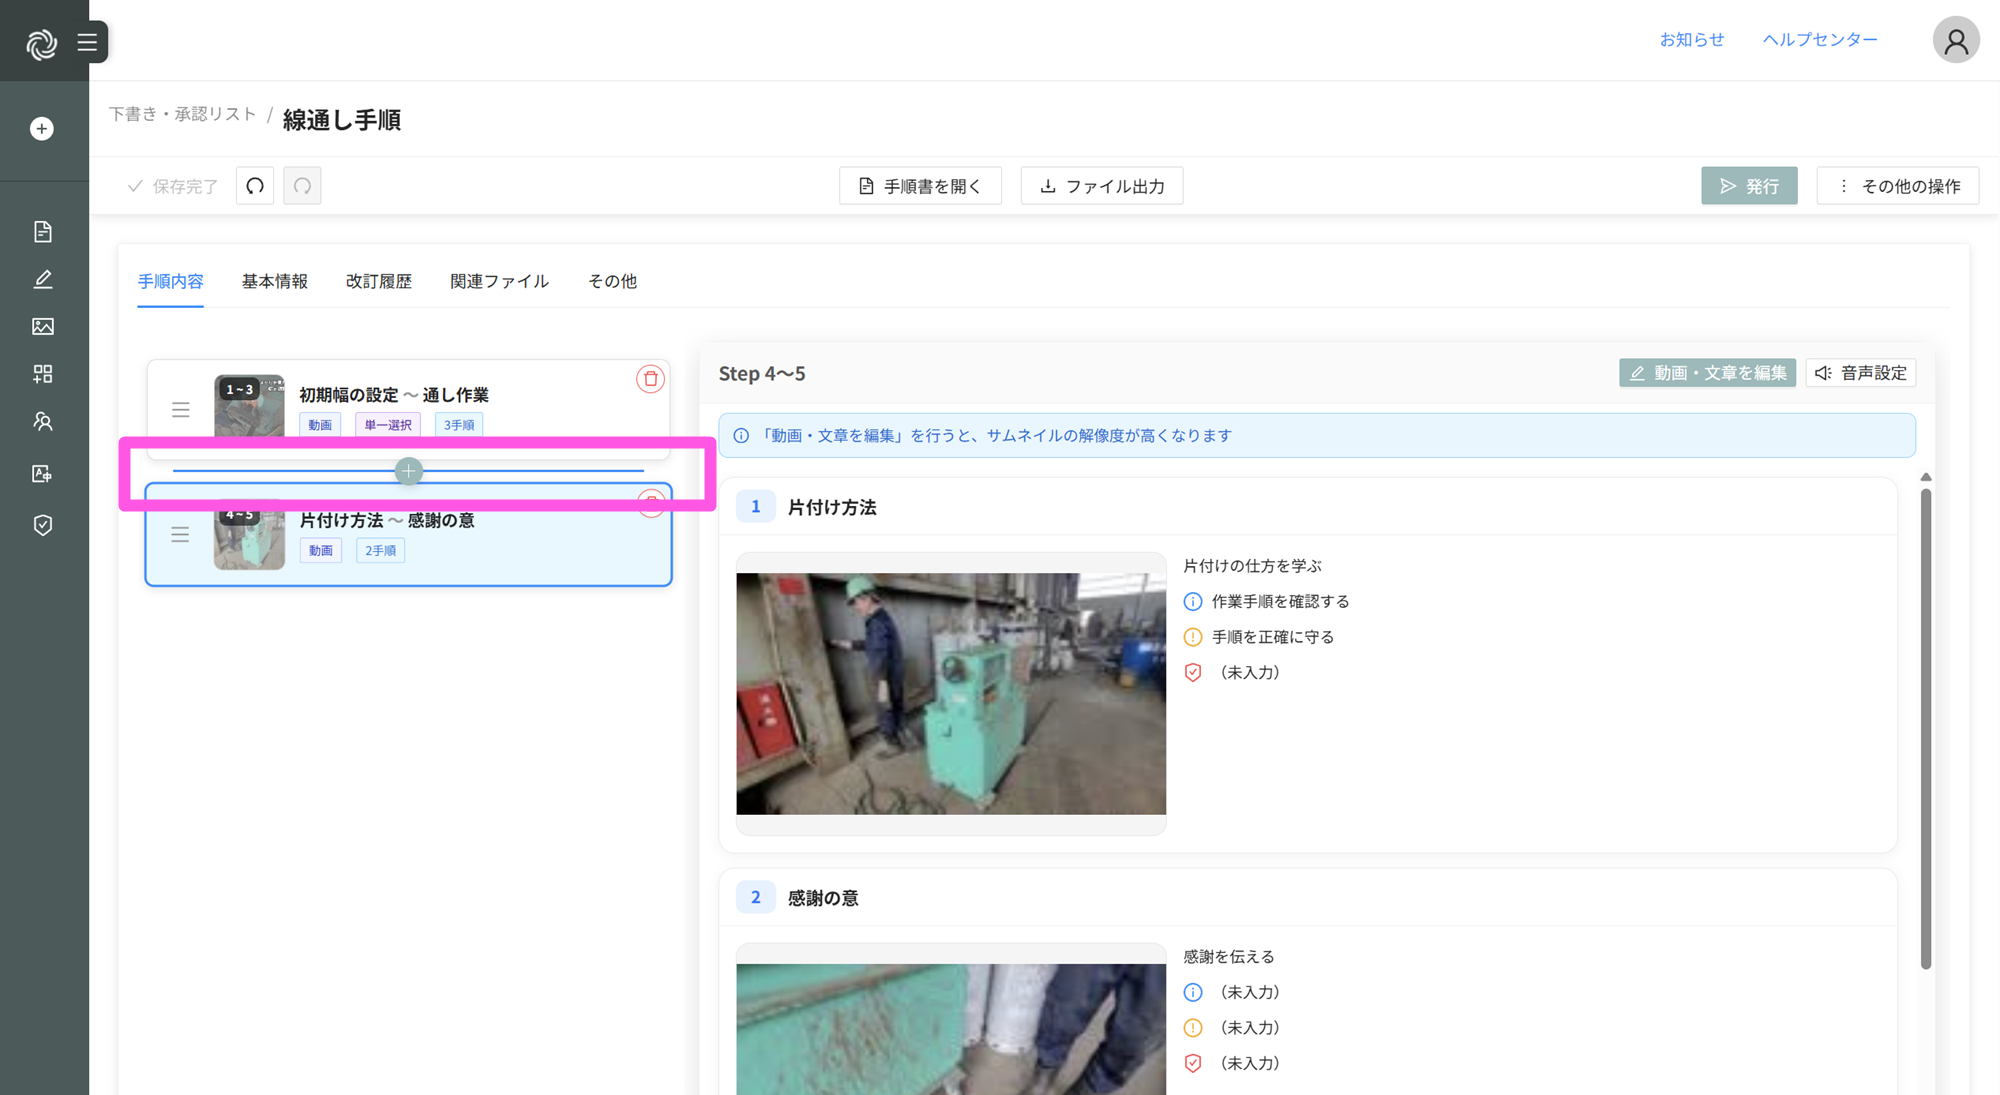Click the plus create icon in sidebar
Viewport: 2000px width, 1095px height.
tap(42, 129)
